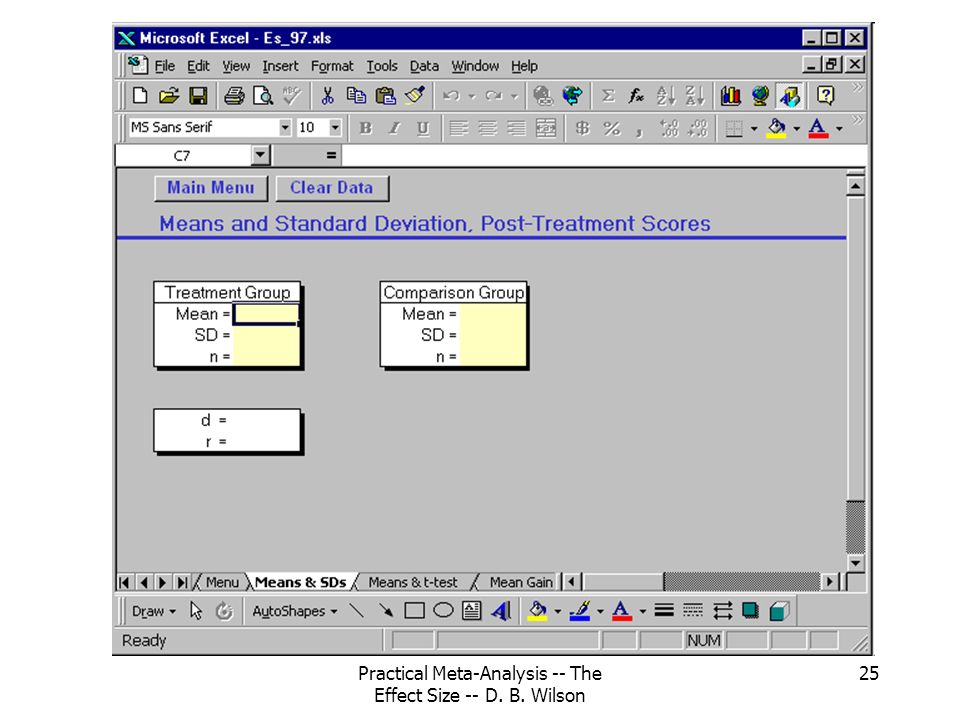Screen dimensions: 960x720
Task: Launch the Chart Wizard icon
Action: [x=730, y=96]
